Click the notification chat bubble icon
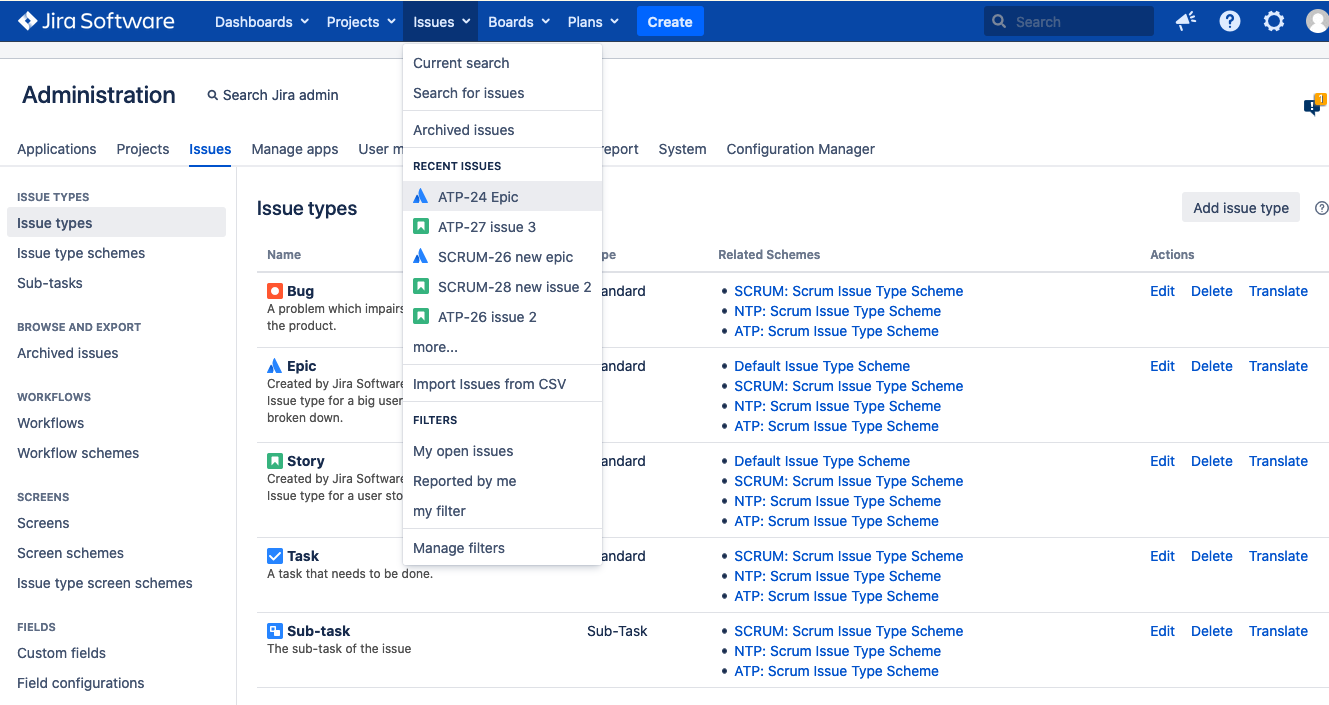This screenshot has height=705, width=1329. pyautogui.click(x=1313, y=106)
